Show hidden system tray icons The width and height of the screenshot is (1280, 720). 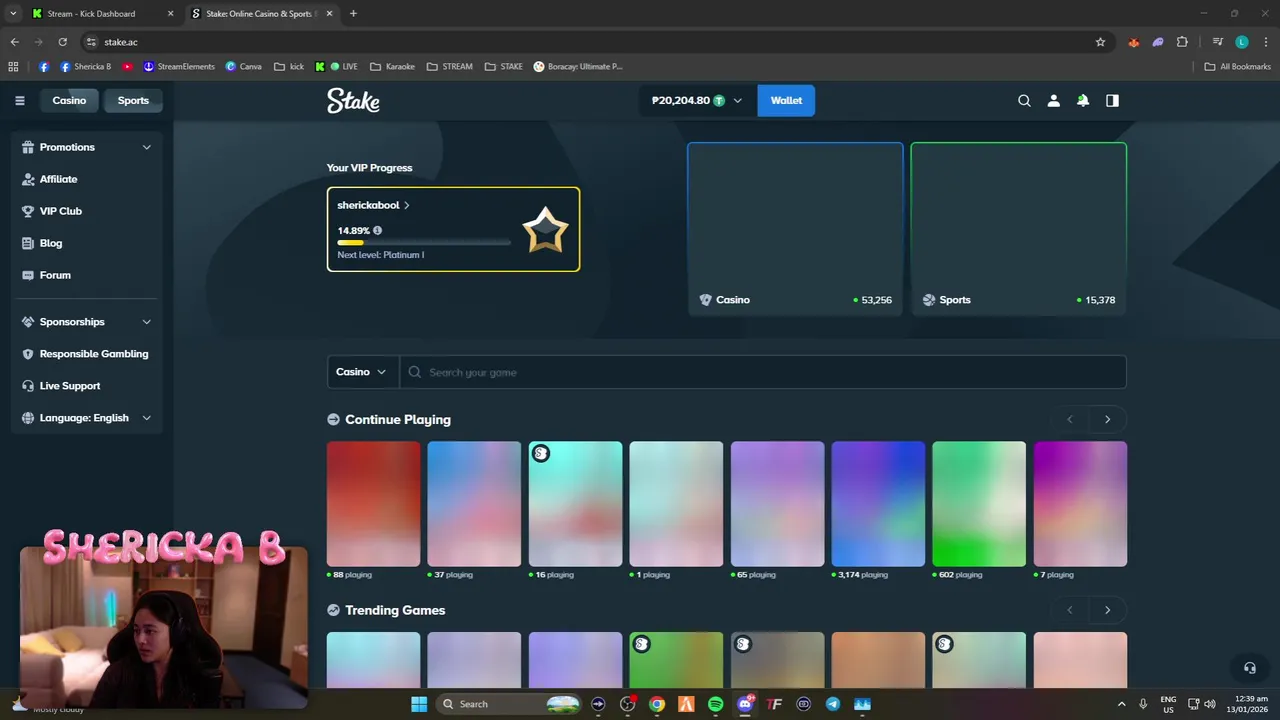coord(1121,704)
